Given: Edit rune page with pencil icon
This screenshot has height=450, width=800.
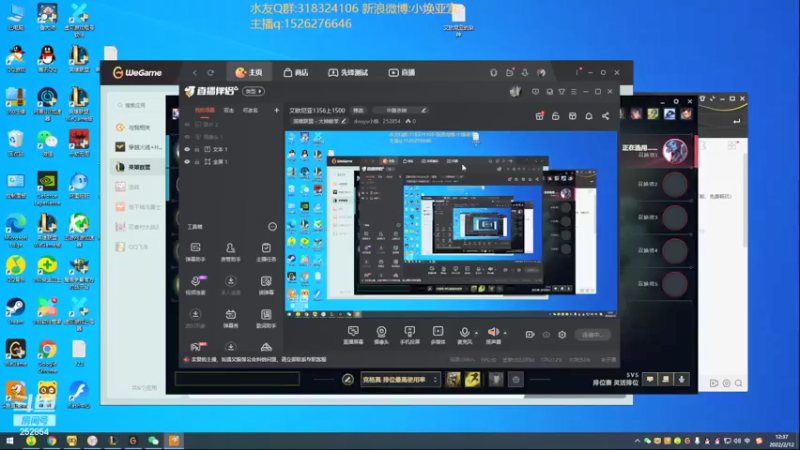Looking at the screenshot, I should 348,380.
